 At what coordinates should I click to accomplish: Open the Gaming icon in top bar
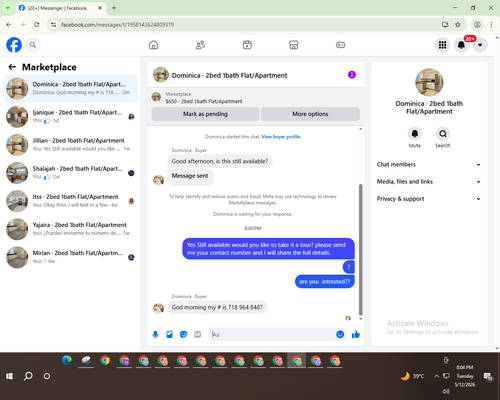[340, 45]
